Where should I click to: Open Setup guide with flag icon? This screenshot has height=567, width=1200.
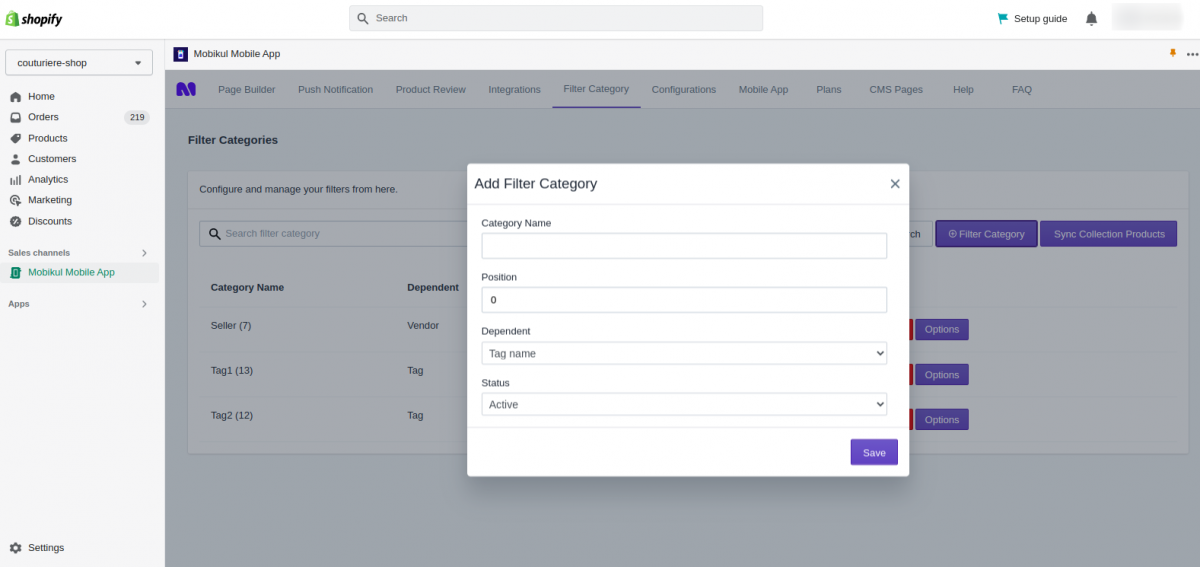(x=1032, y=18)
